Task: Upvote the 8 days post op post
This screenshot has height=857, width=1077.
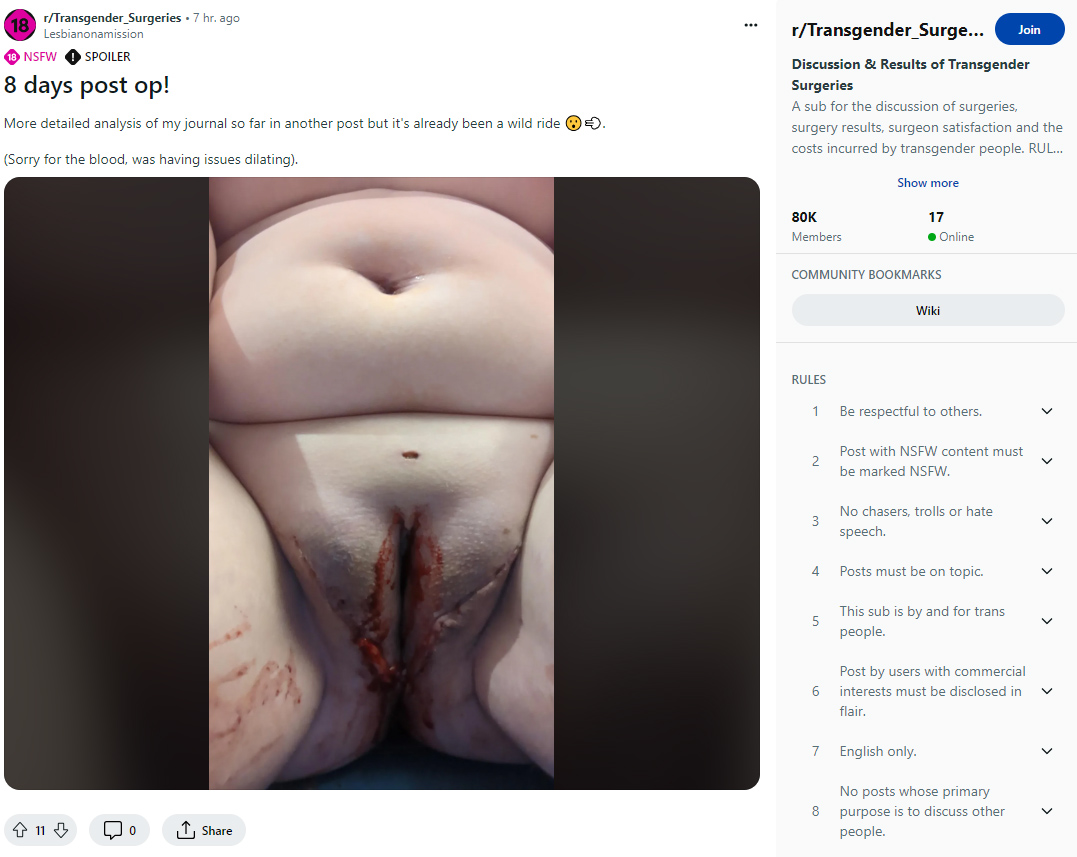Action: [21, 830]
